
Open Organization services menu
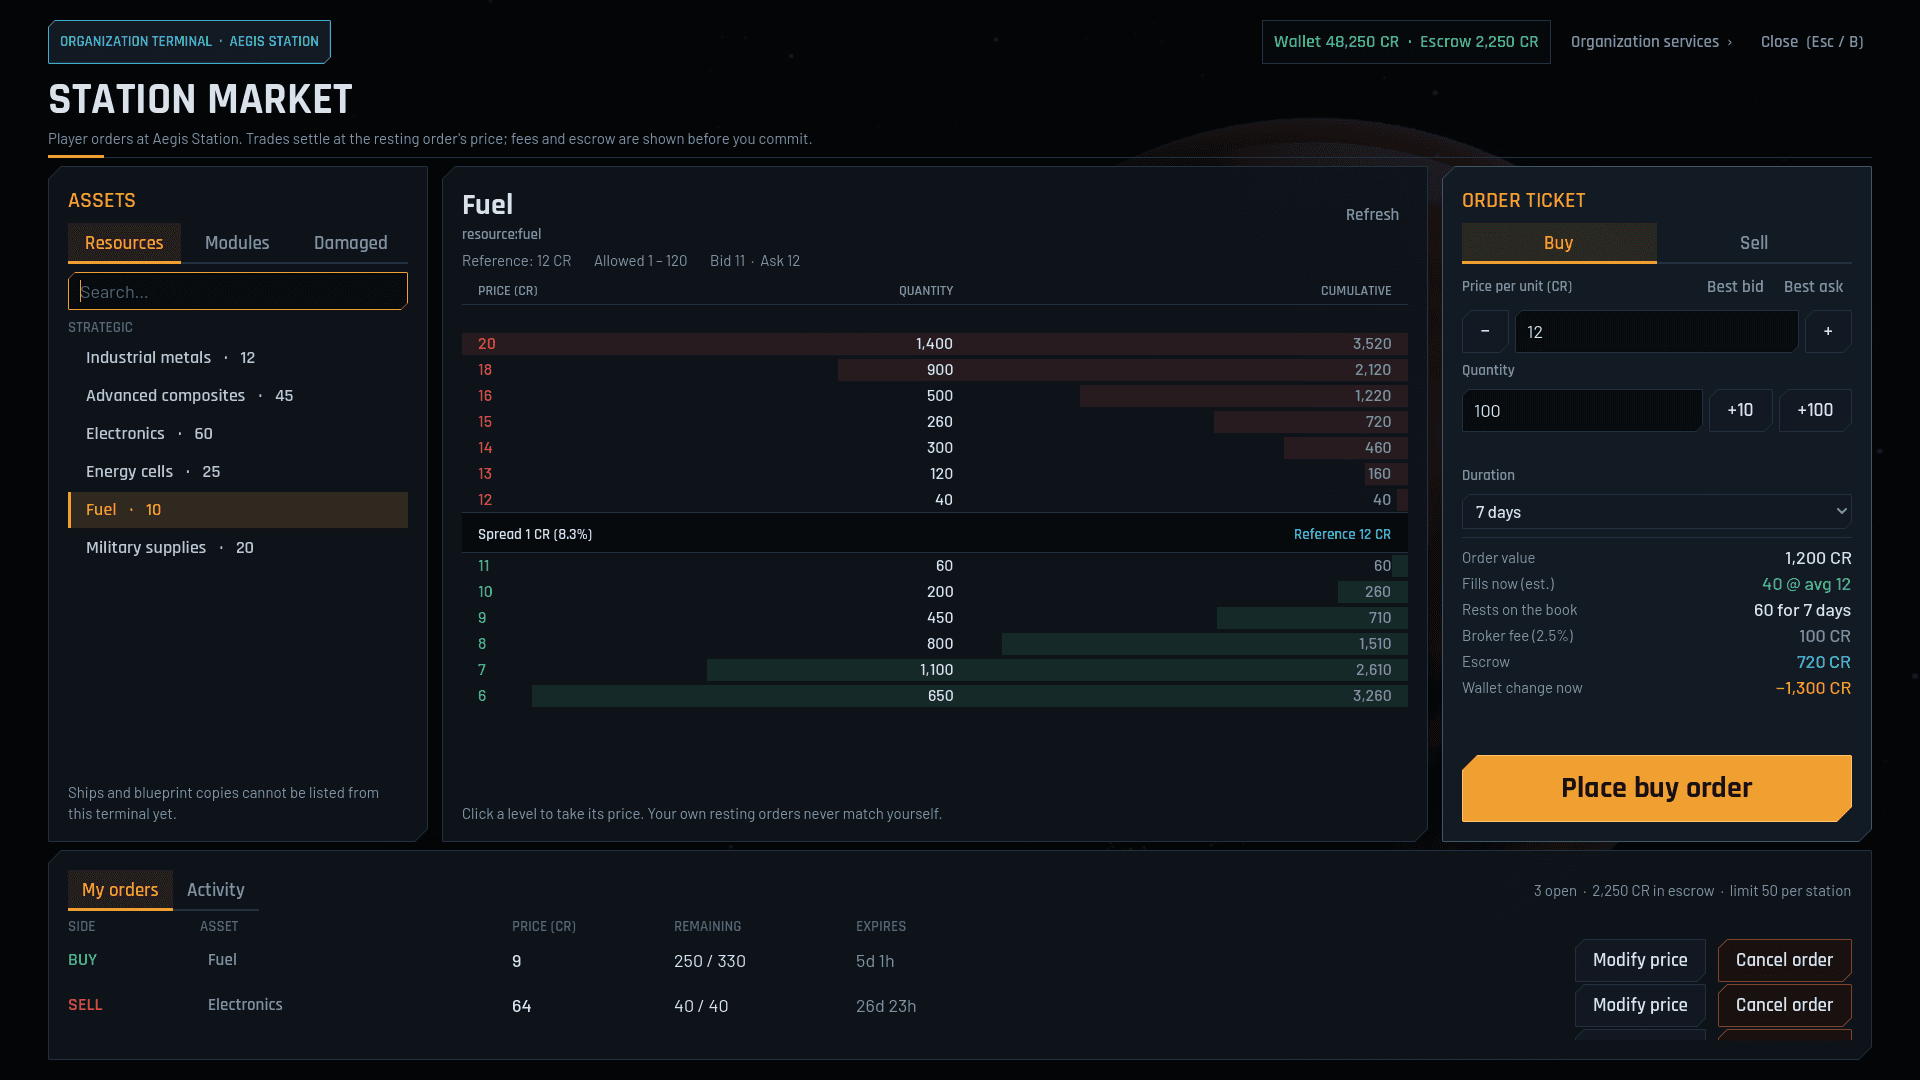(1651, 42)
